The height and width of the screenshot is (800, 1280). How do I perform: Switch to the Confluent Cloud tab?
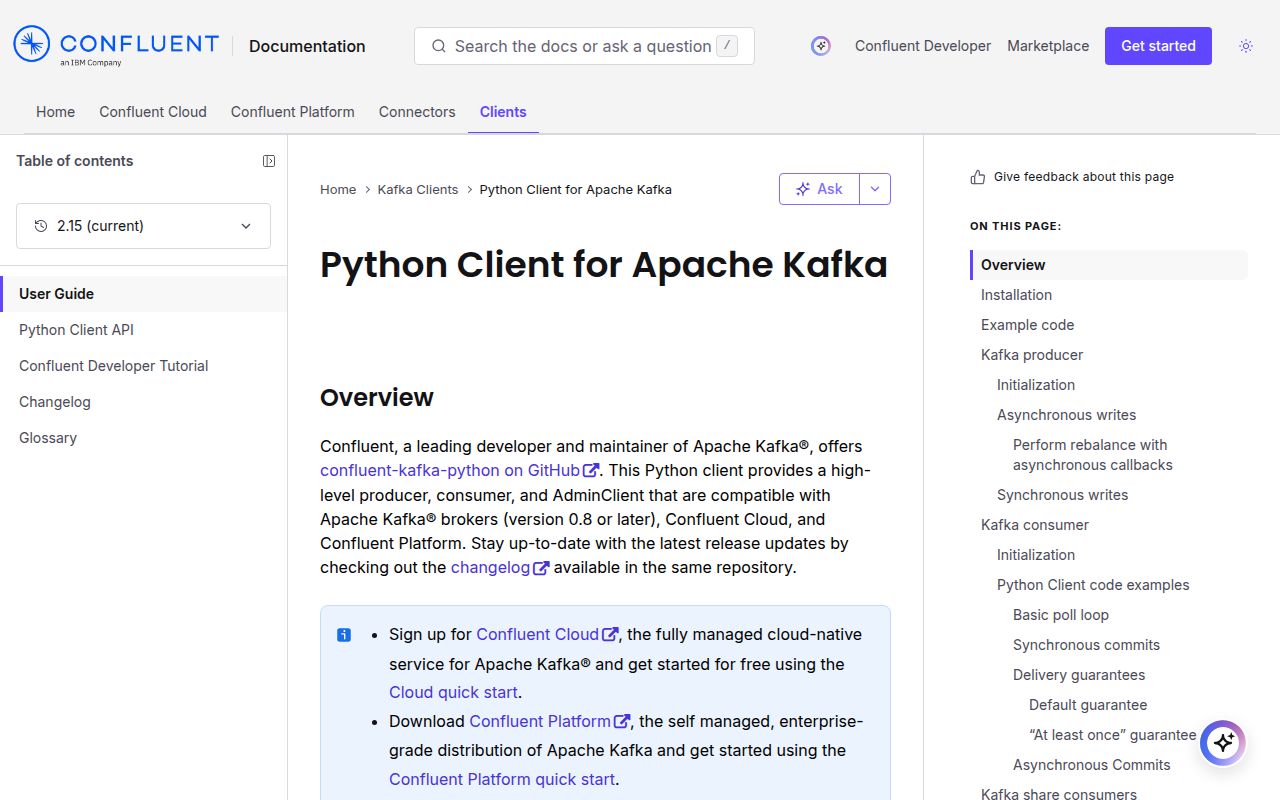pyautogui.click(x=153, y=112)
